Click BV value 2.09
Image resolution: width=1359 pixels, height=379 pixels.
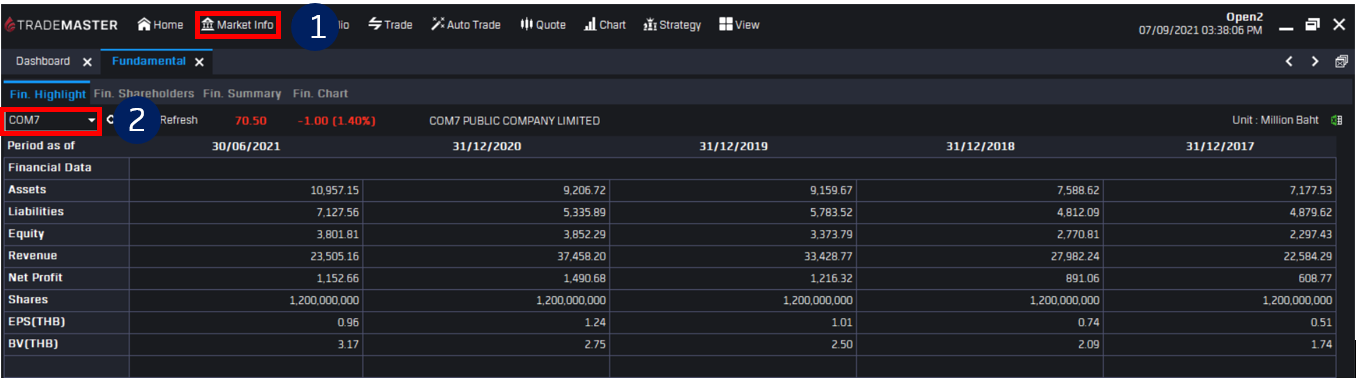tap(1089, 344)
